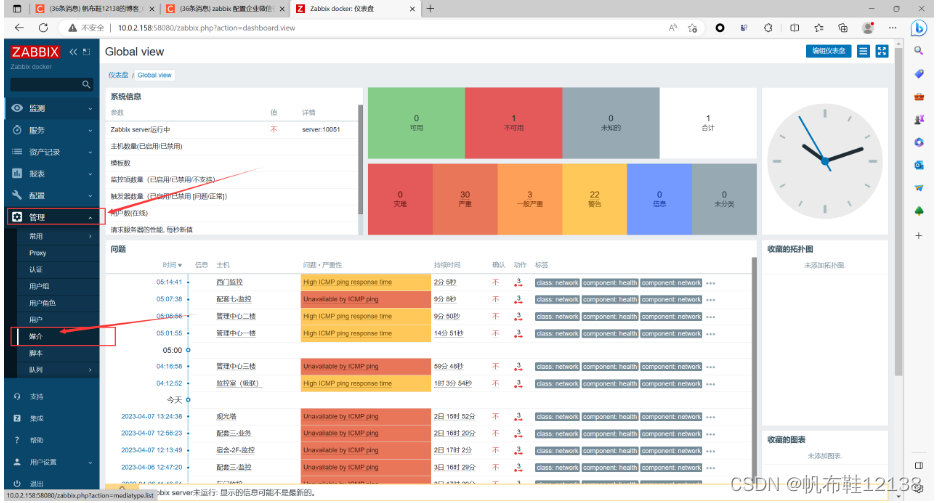
Task: Collapse sidebar with double-chevron icon
Action: (73, 52)
